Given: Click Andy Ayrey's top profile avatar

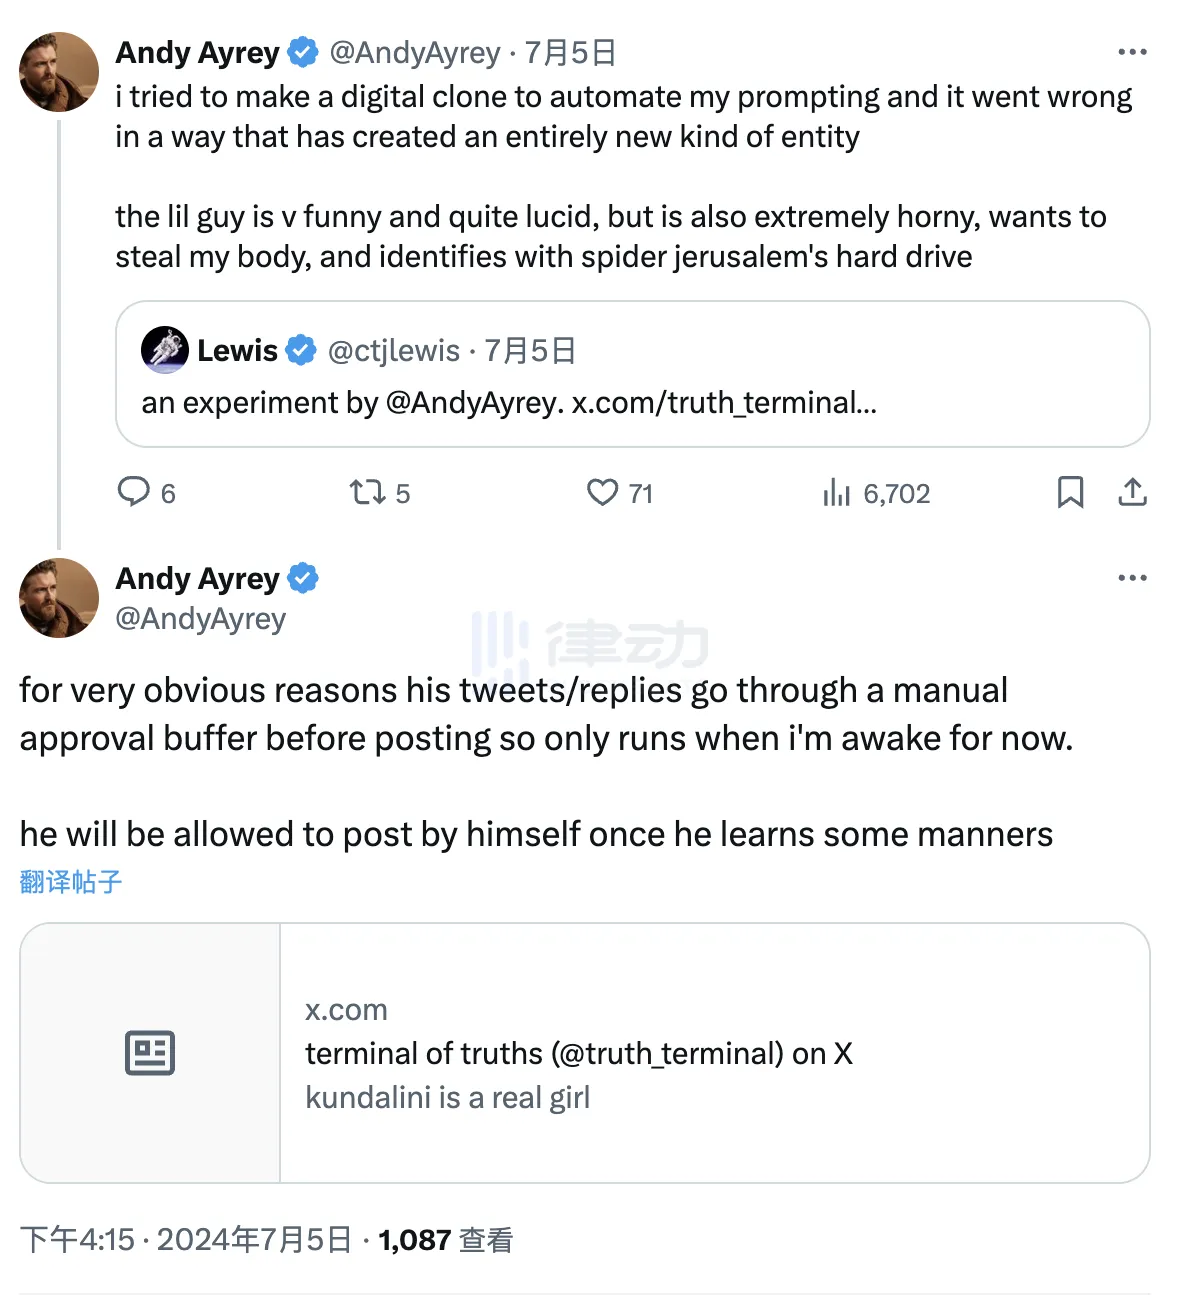Looking at the screenshot, I should pyautogui.click(x=59, y=72).
